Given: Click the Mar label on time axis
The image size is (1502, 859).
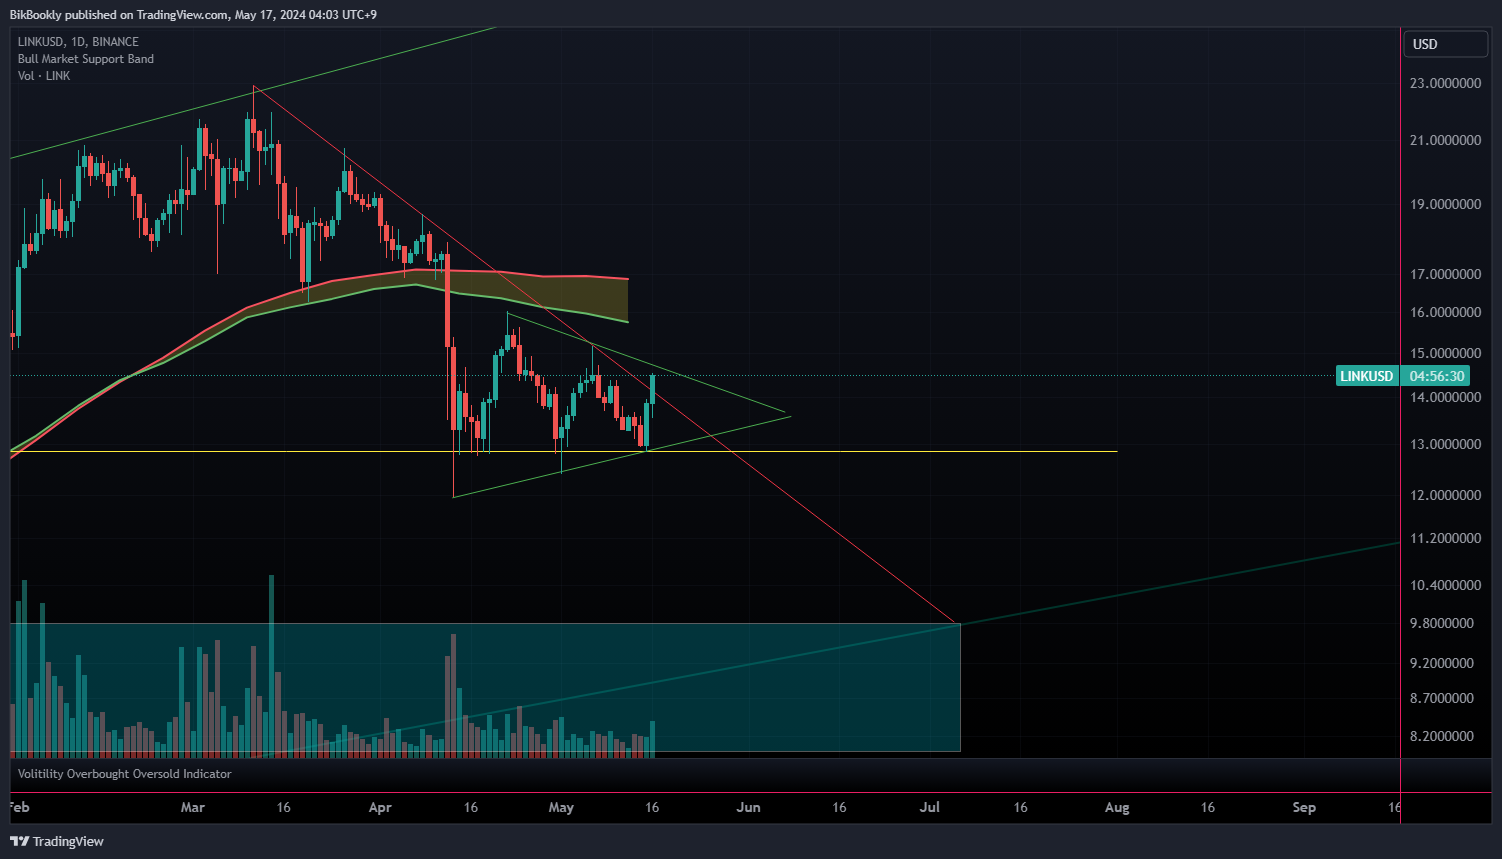Looking at the screenshot, I should click(x=193, y=807).
